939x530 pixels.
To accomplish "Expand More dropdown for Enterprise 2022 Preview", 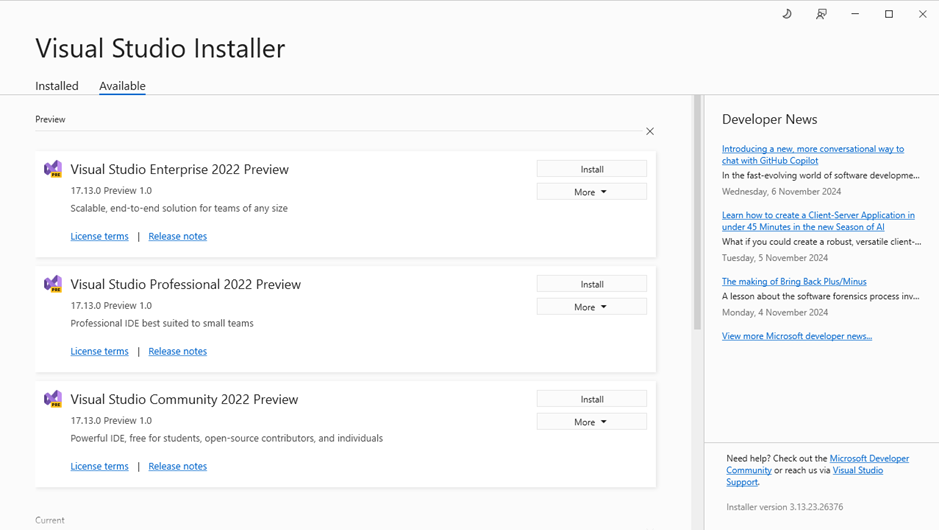I will [592, 192].
